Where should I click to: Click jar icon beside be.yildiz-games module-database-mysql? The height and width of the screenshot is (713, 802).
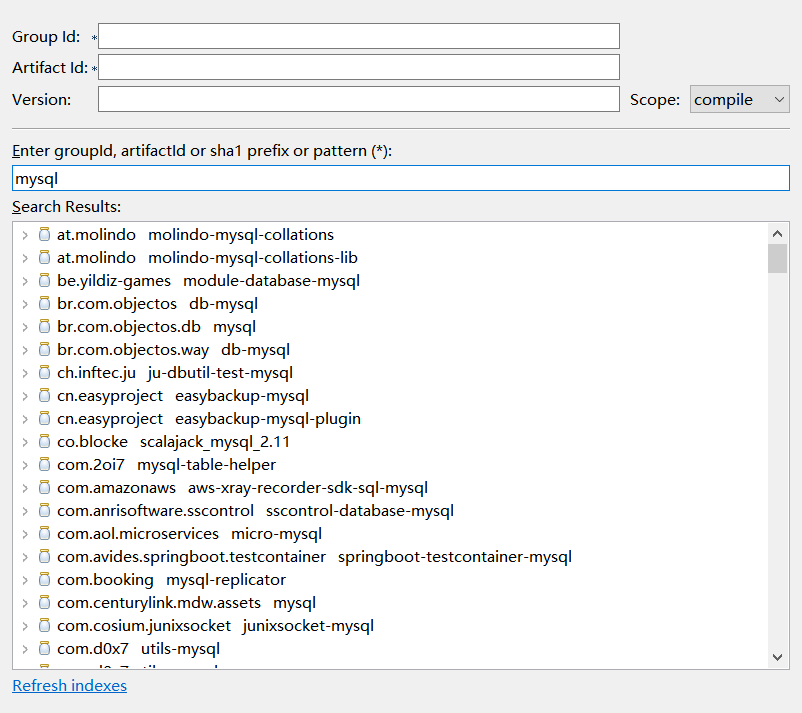coord(44,281)
